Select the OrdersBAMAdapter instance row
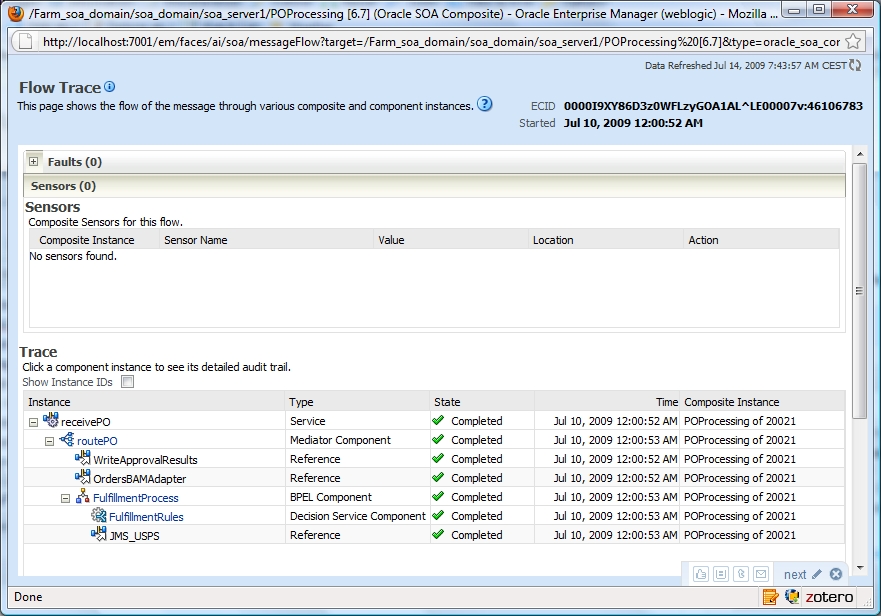Screen dimensions: 881x616 click(x=434, y=478)
